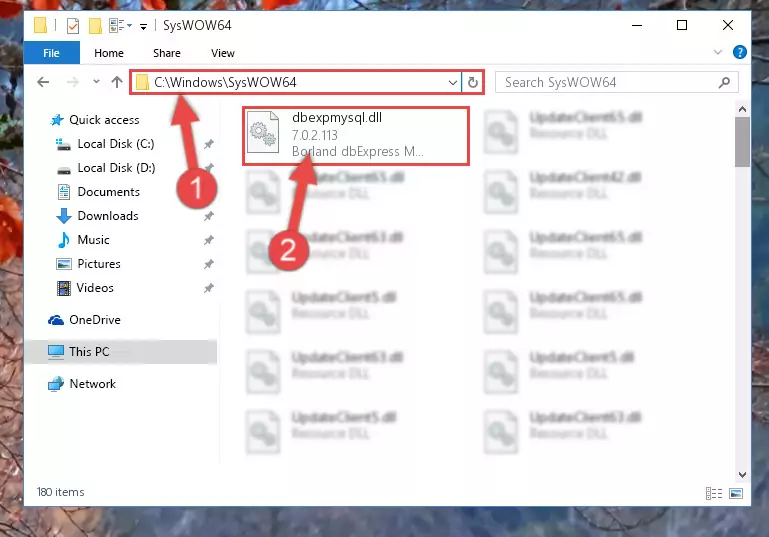Click the vertical scrollbar thumb
769x537 pixels.
pyautogui.click(x=742, y=142)
